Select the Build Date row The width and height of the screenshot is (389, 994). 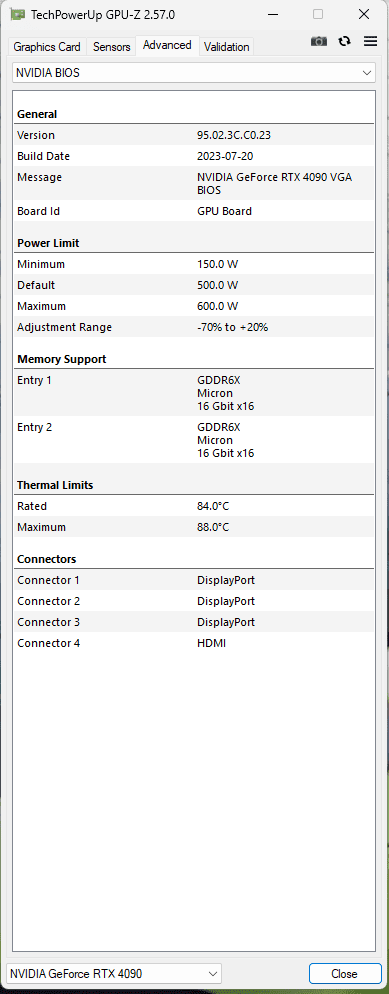click(194, 156)
